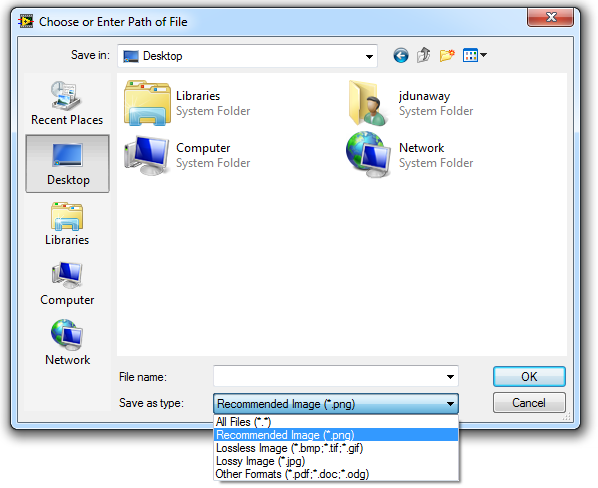This screenshot has height=488, width=598.
Task: Select Desktop in the places bar
Action: (x=68, y=164)
